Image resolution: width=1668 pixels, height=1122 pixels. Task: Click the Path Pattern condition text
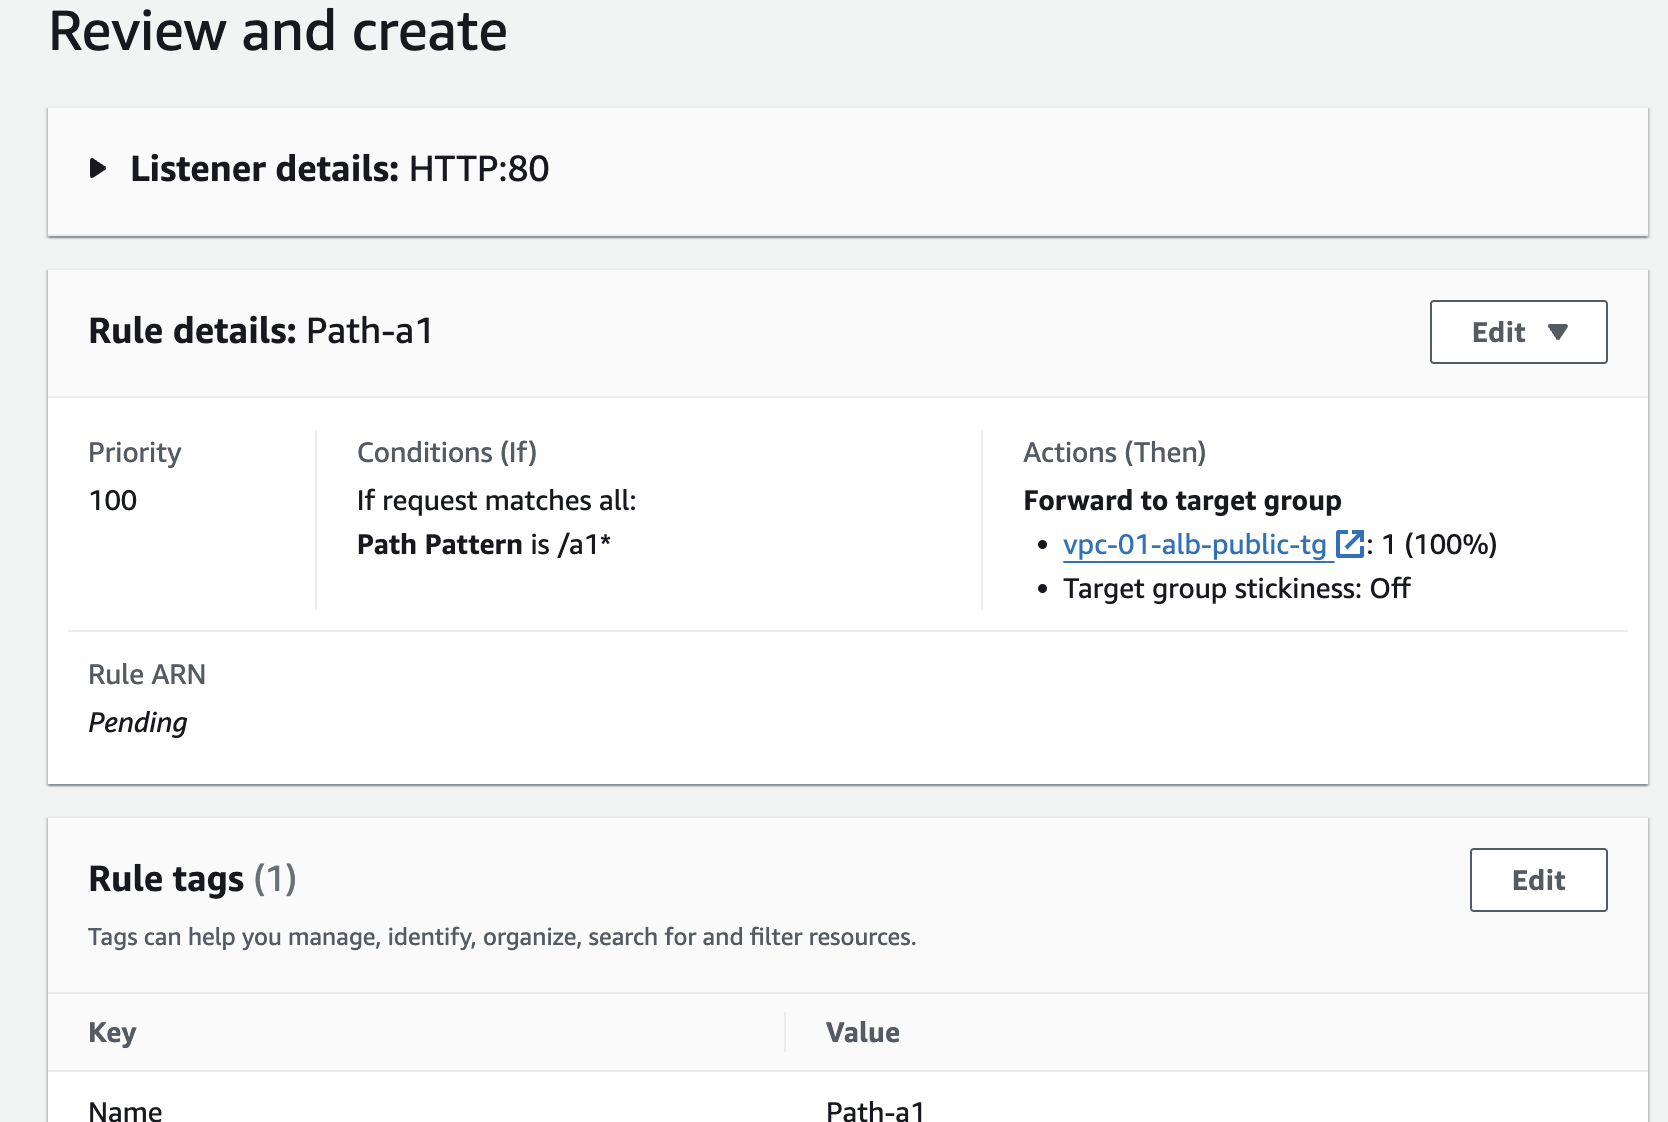tap(484, 544)
